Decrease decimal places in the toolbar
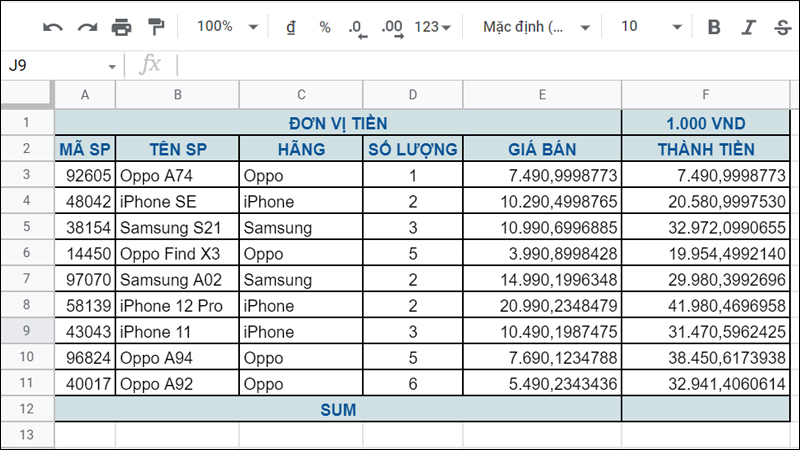The width and height of the screenshot is (800, 450). [x=357, y=27]
